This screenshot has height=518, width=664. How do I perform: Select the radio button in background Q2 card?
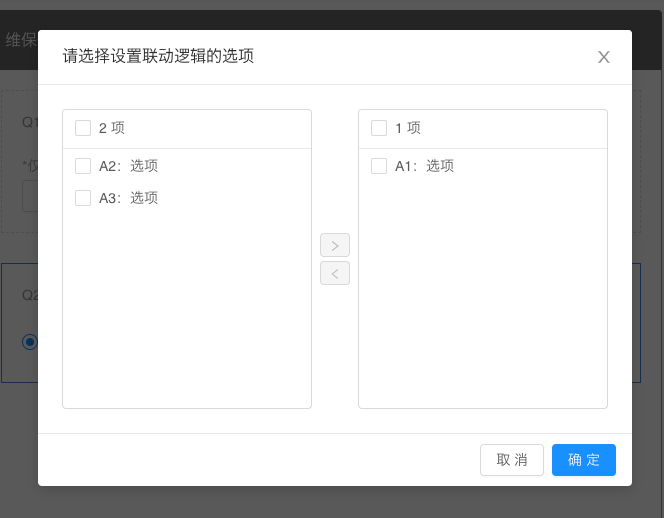(30, 342)
